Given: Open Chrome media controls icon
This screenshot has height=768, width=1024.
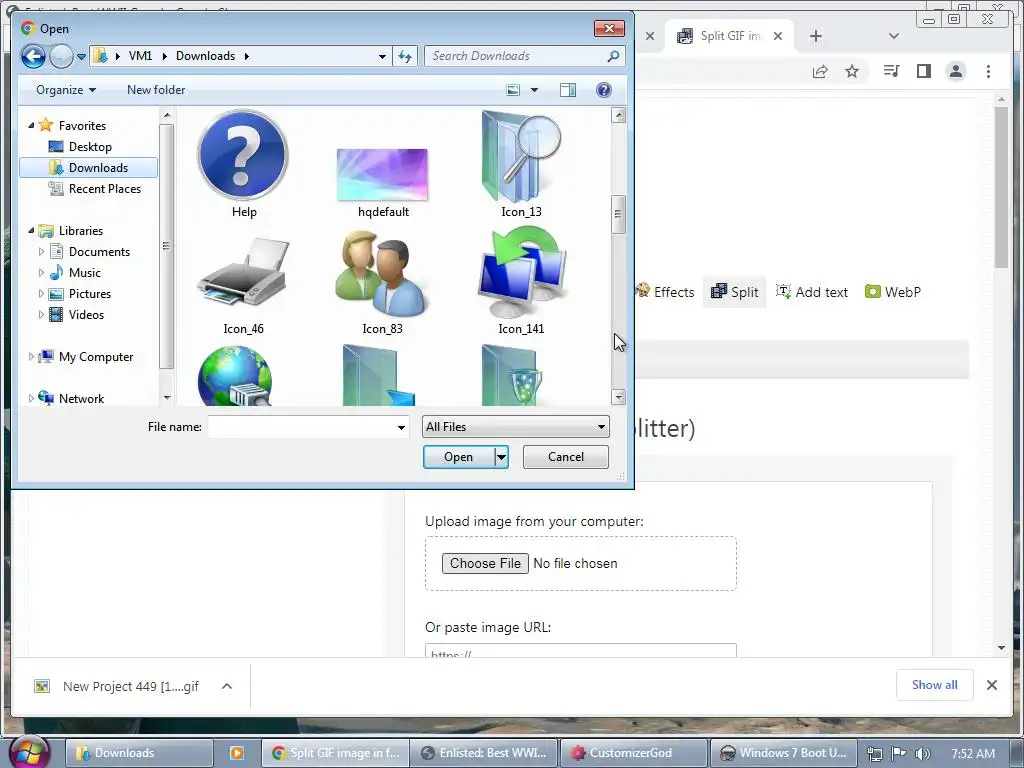Looking at the screenshot, I should (891, 71).
